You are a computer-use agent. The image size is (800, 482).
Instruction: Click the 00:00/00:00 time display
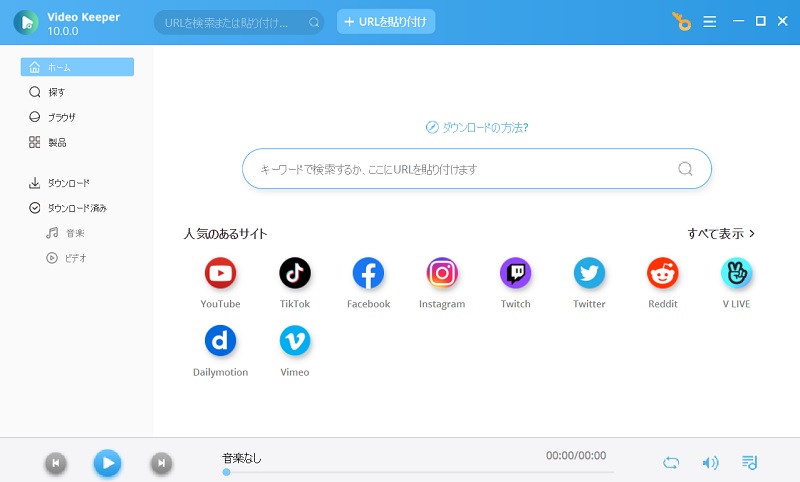pyautogui.click(x=576, y=455)
